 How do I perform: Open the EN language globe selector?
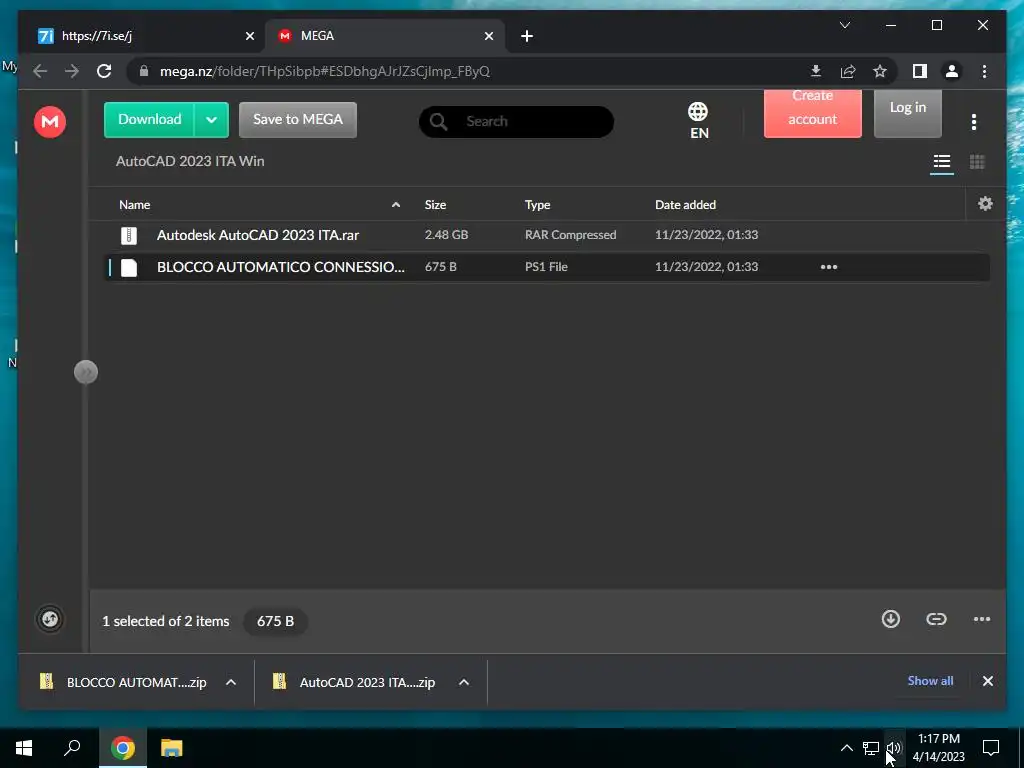point(698,121)
